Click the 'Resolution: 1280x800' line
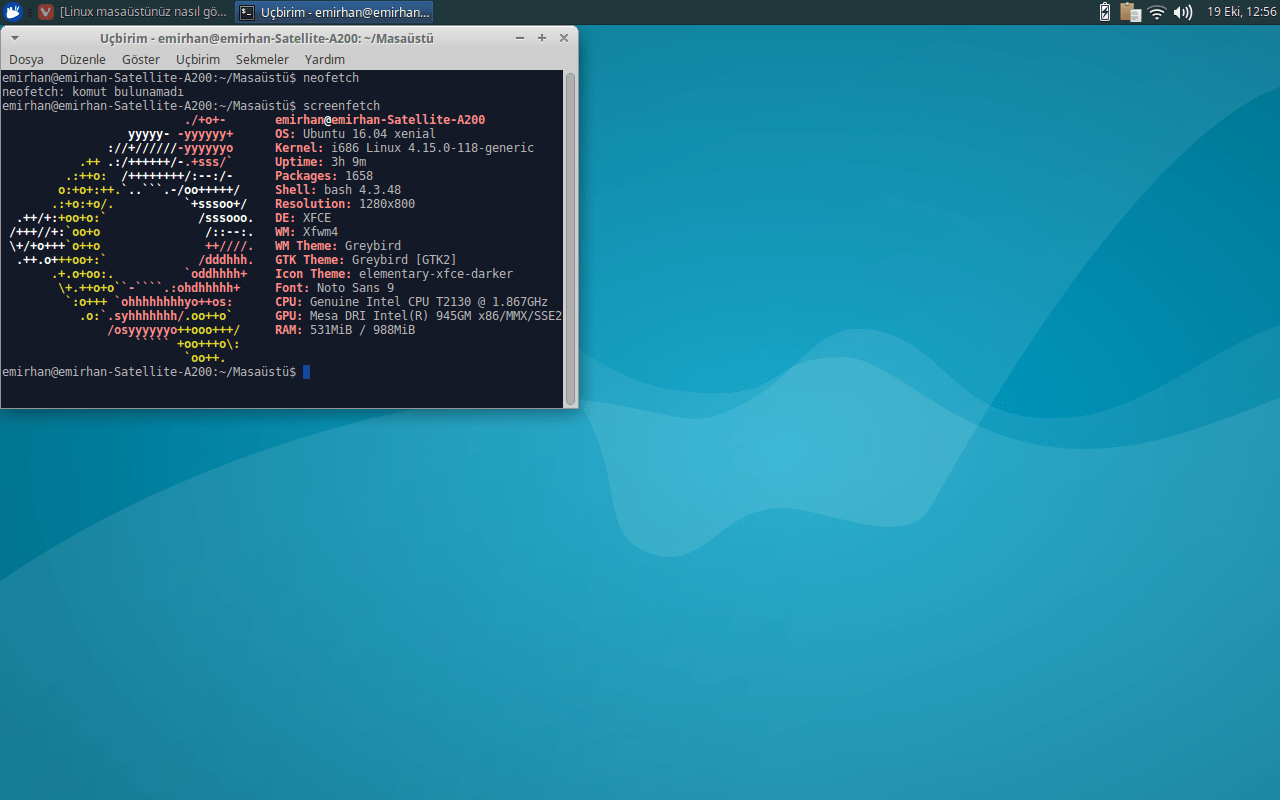The width and height of the screenshot is (1280, 800). point(345,204)
